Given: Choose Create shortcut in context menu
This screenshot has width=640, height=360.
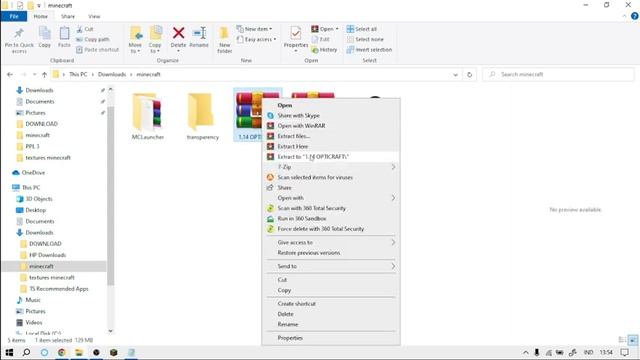Looking at the screenshot, I should [331, 304].
